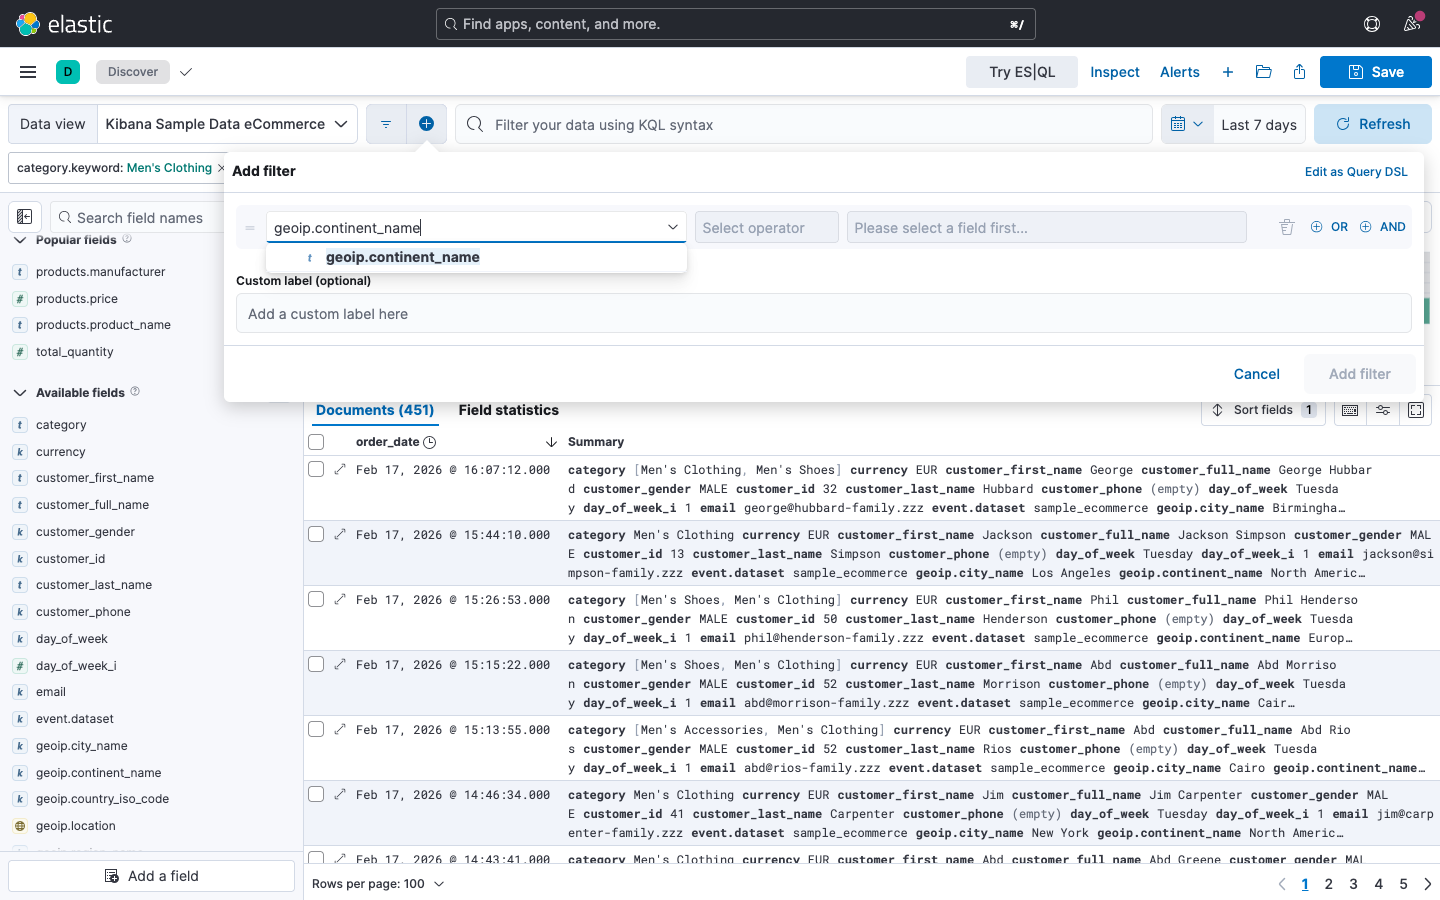Click the new search plus icon
The image size is (1440, 900).
(x=1227, y=72)
